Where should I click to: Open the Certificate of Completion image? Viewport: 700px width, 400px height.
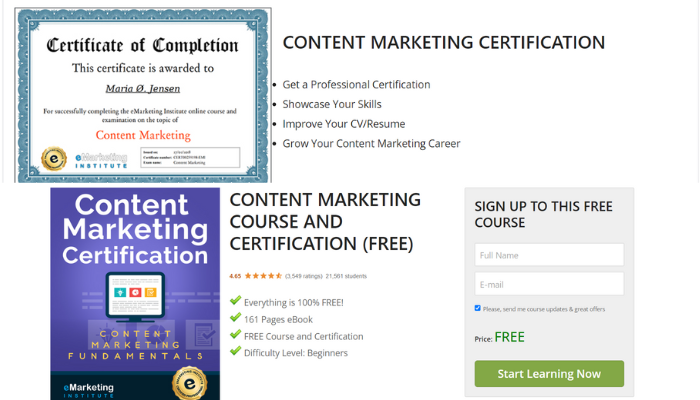coord(143,95)
